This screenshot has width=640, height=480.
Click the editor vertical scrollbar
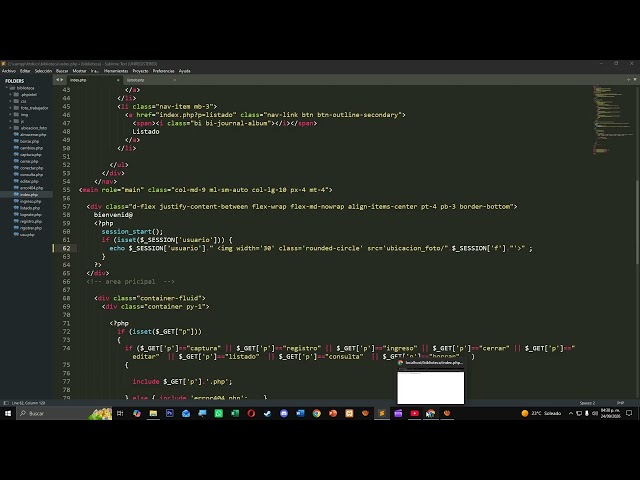637,222
